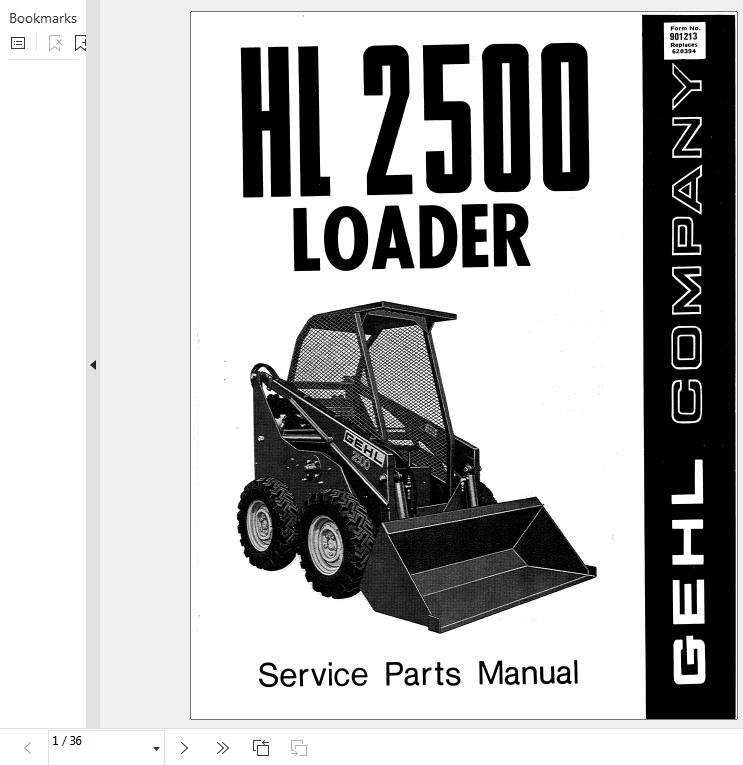Image resolution: width=743 pixels, height=765 pixels.
Task: Collapse the Bookmarks panel with arrow
Action: (93, 365)
